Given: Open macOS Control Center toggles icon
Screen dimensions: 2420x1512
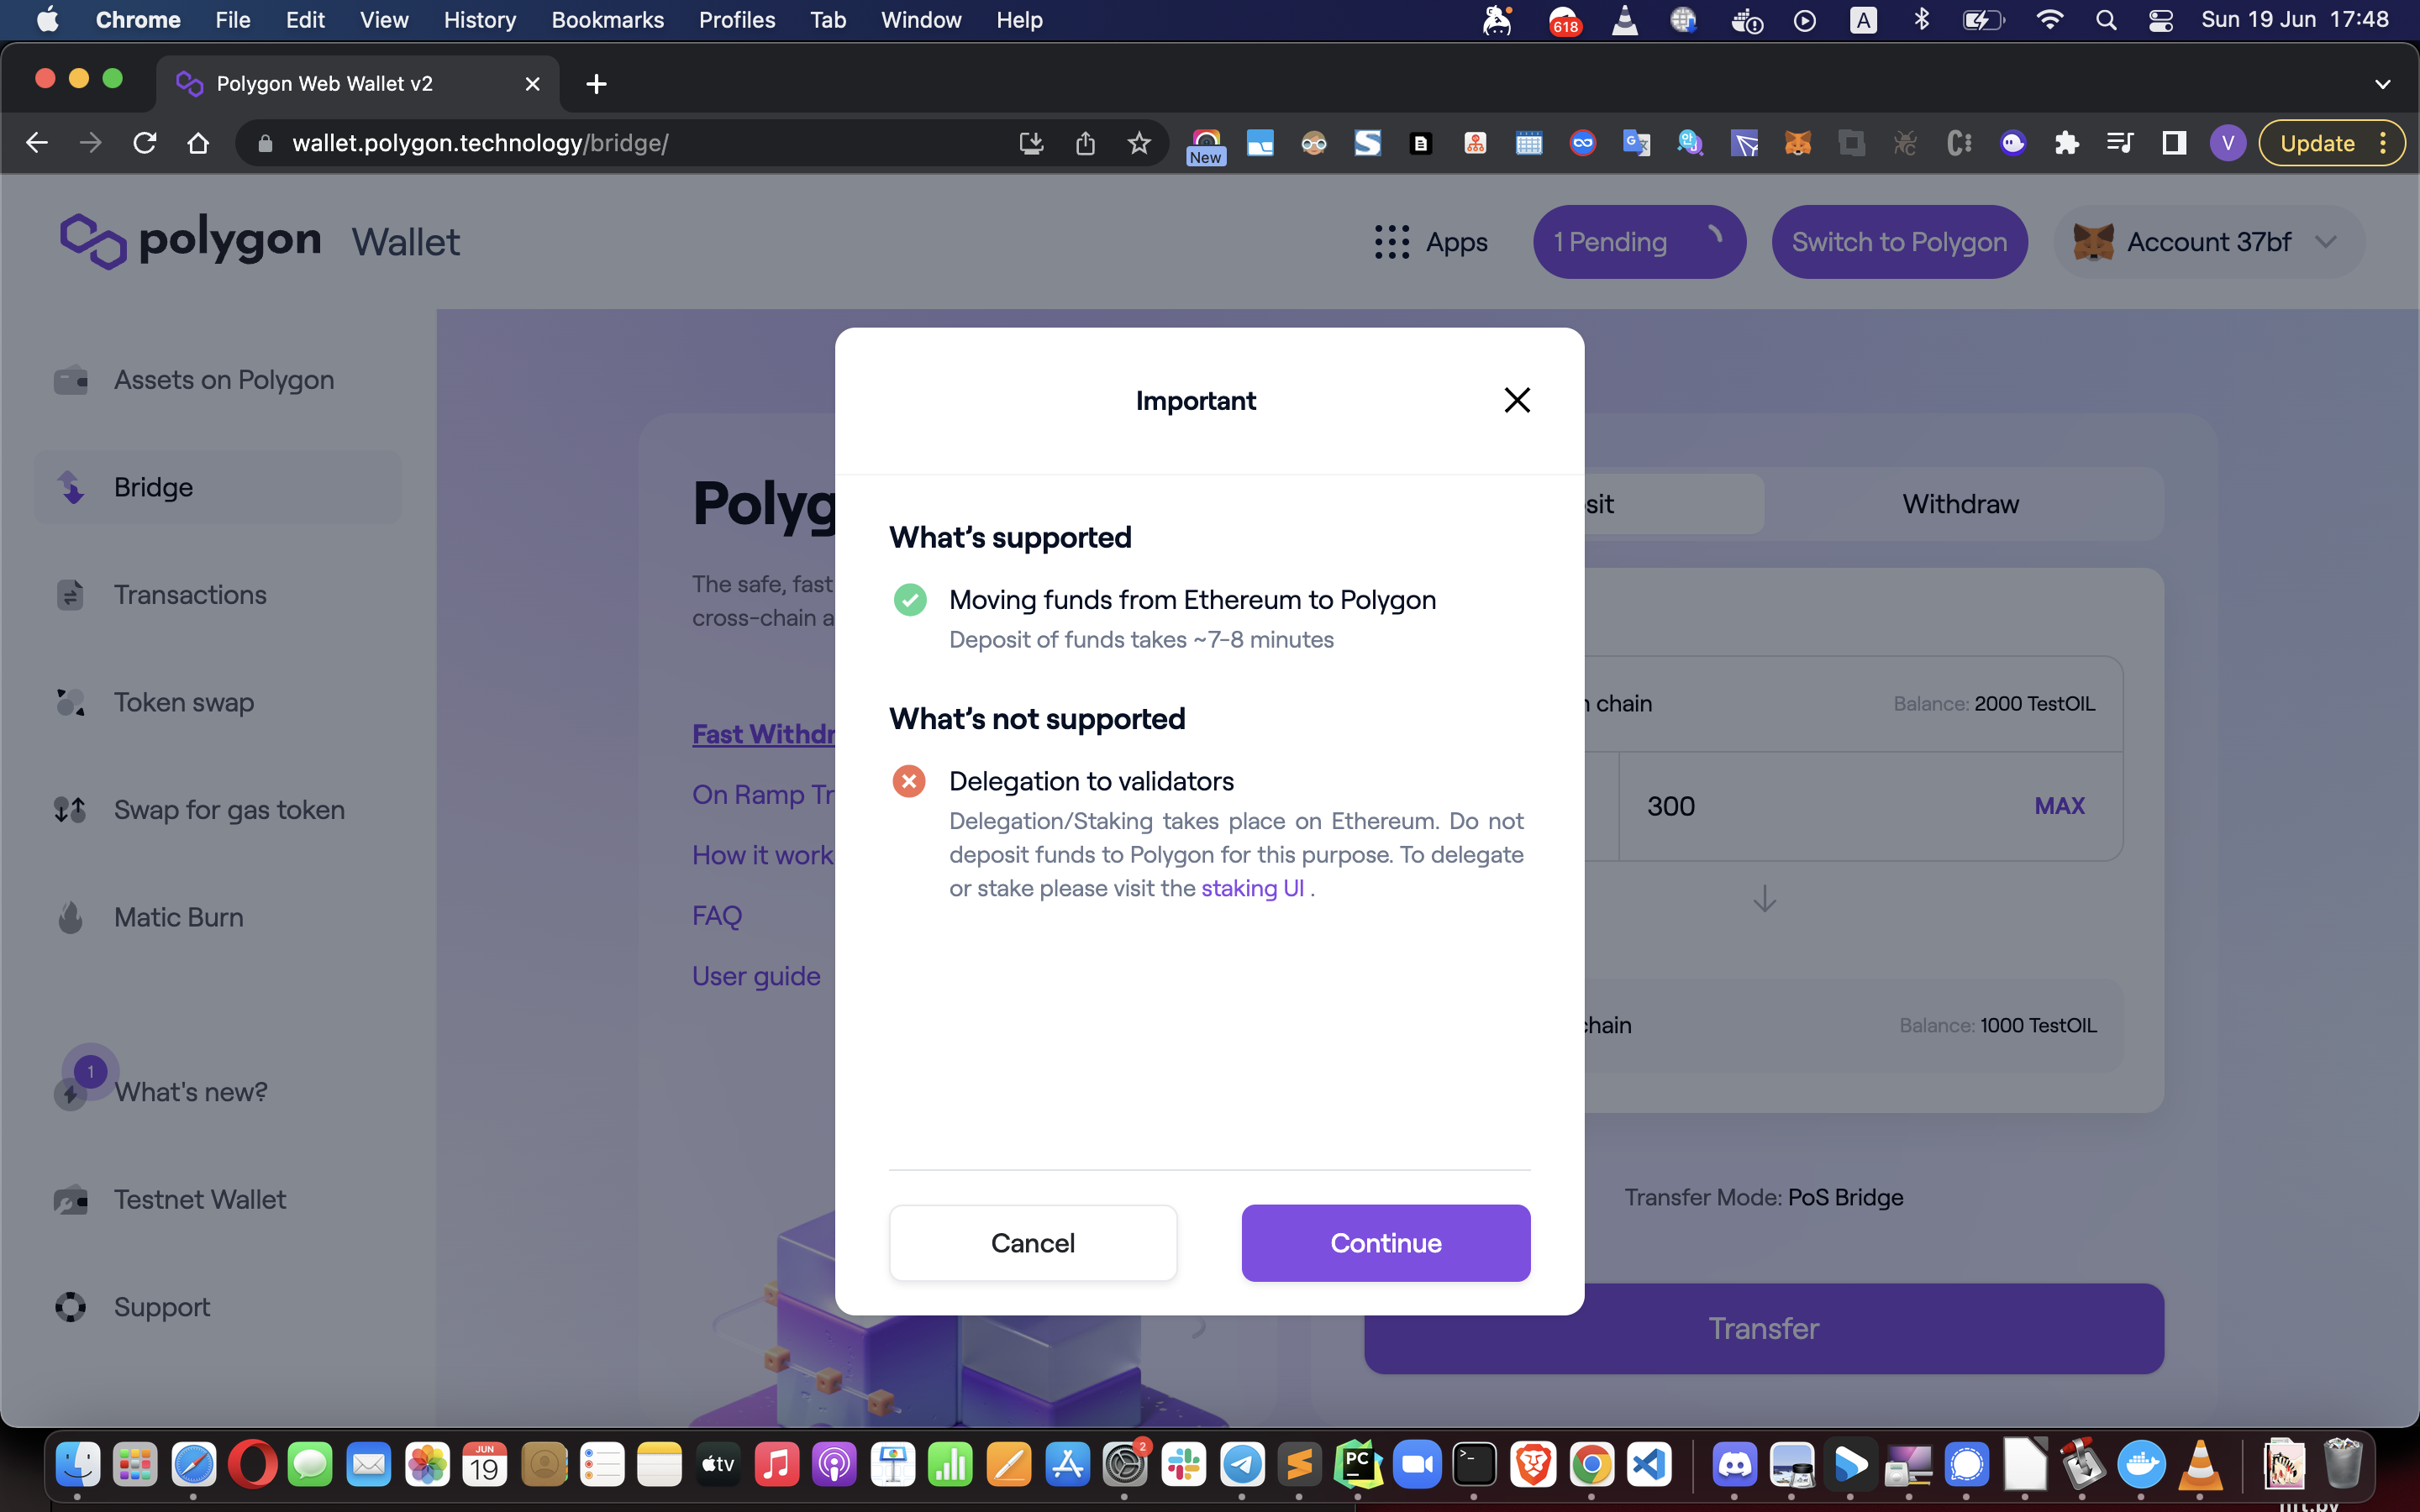Looking at the screenshot, I should tap(2159, 20).
